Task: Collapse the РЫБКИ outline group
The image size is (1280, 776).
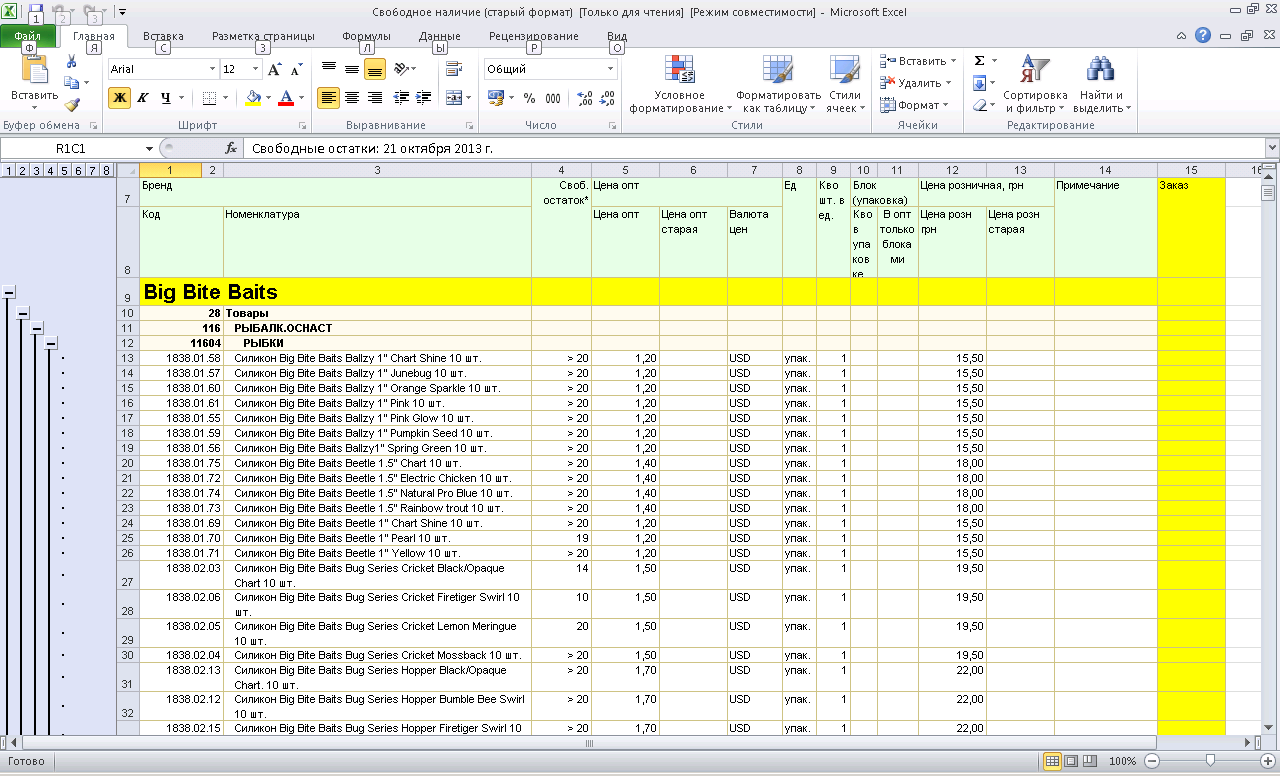Action: coord(51,343)
